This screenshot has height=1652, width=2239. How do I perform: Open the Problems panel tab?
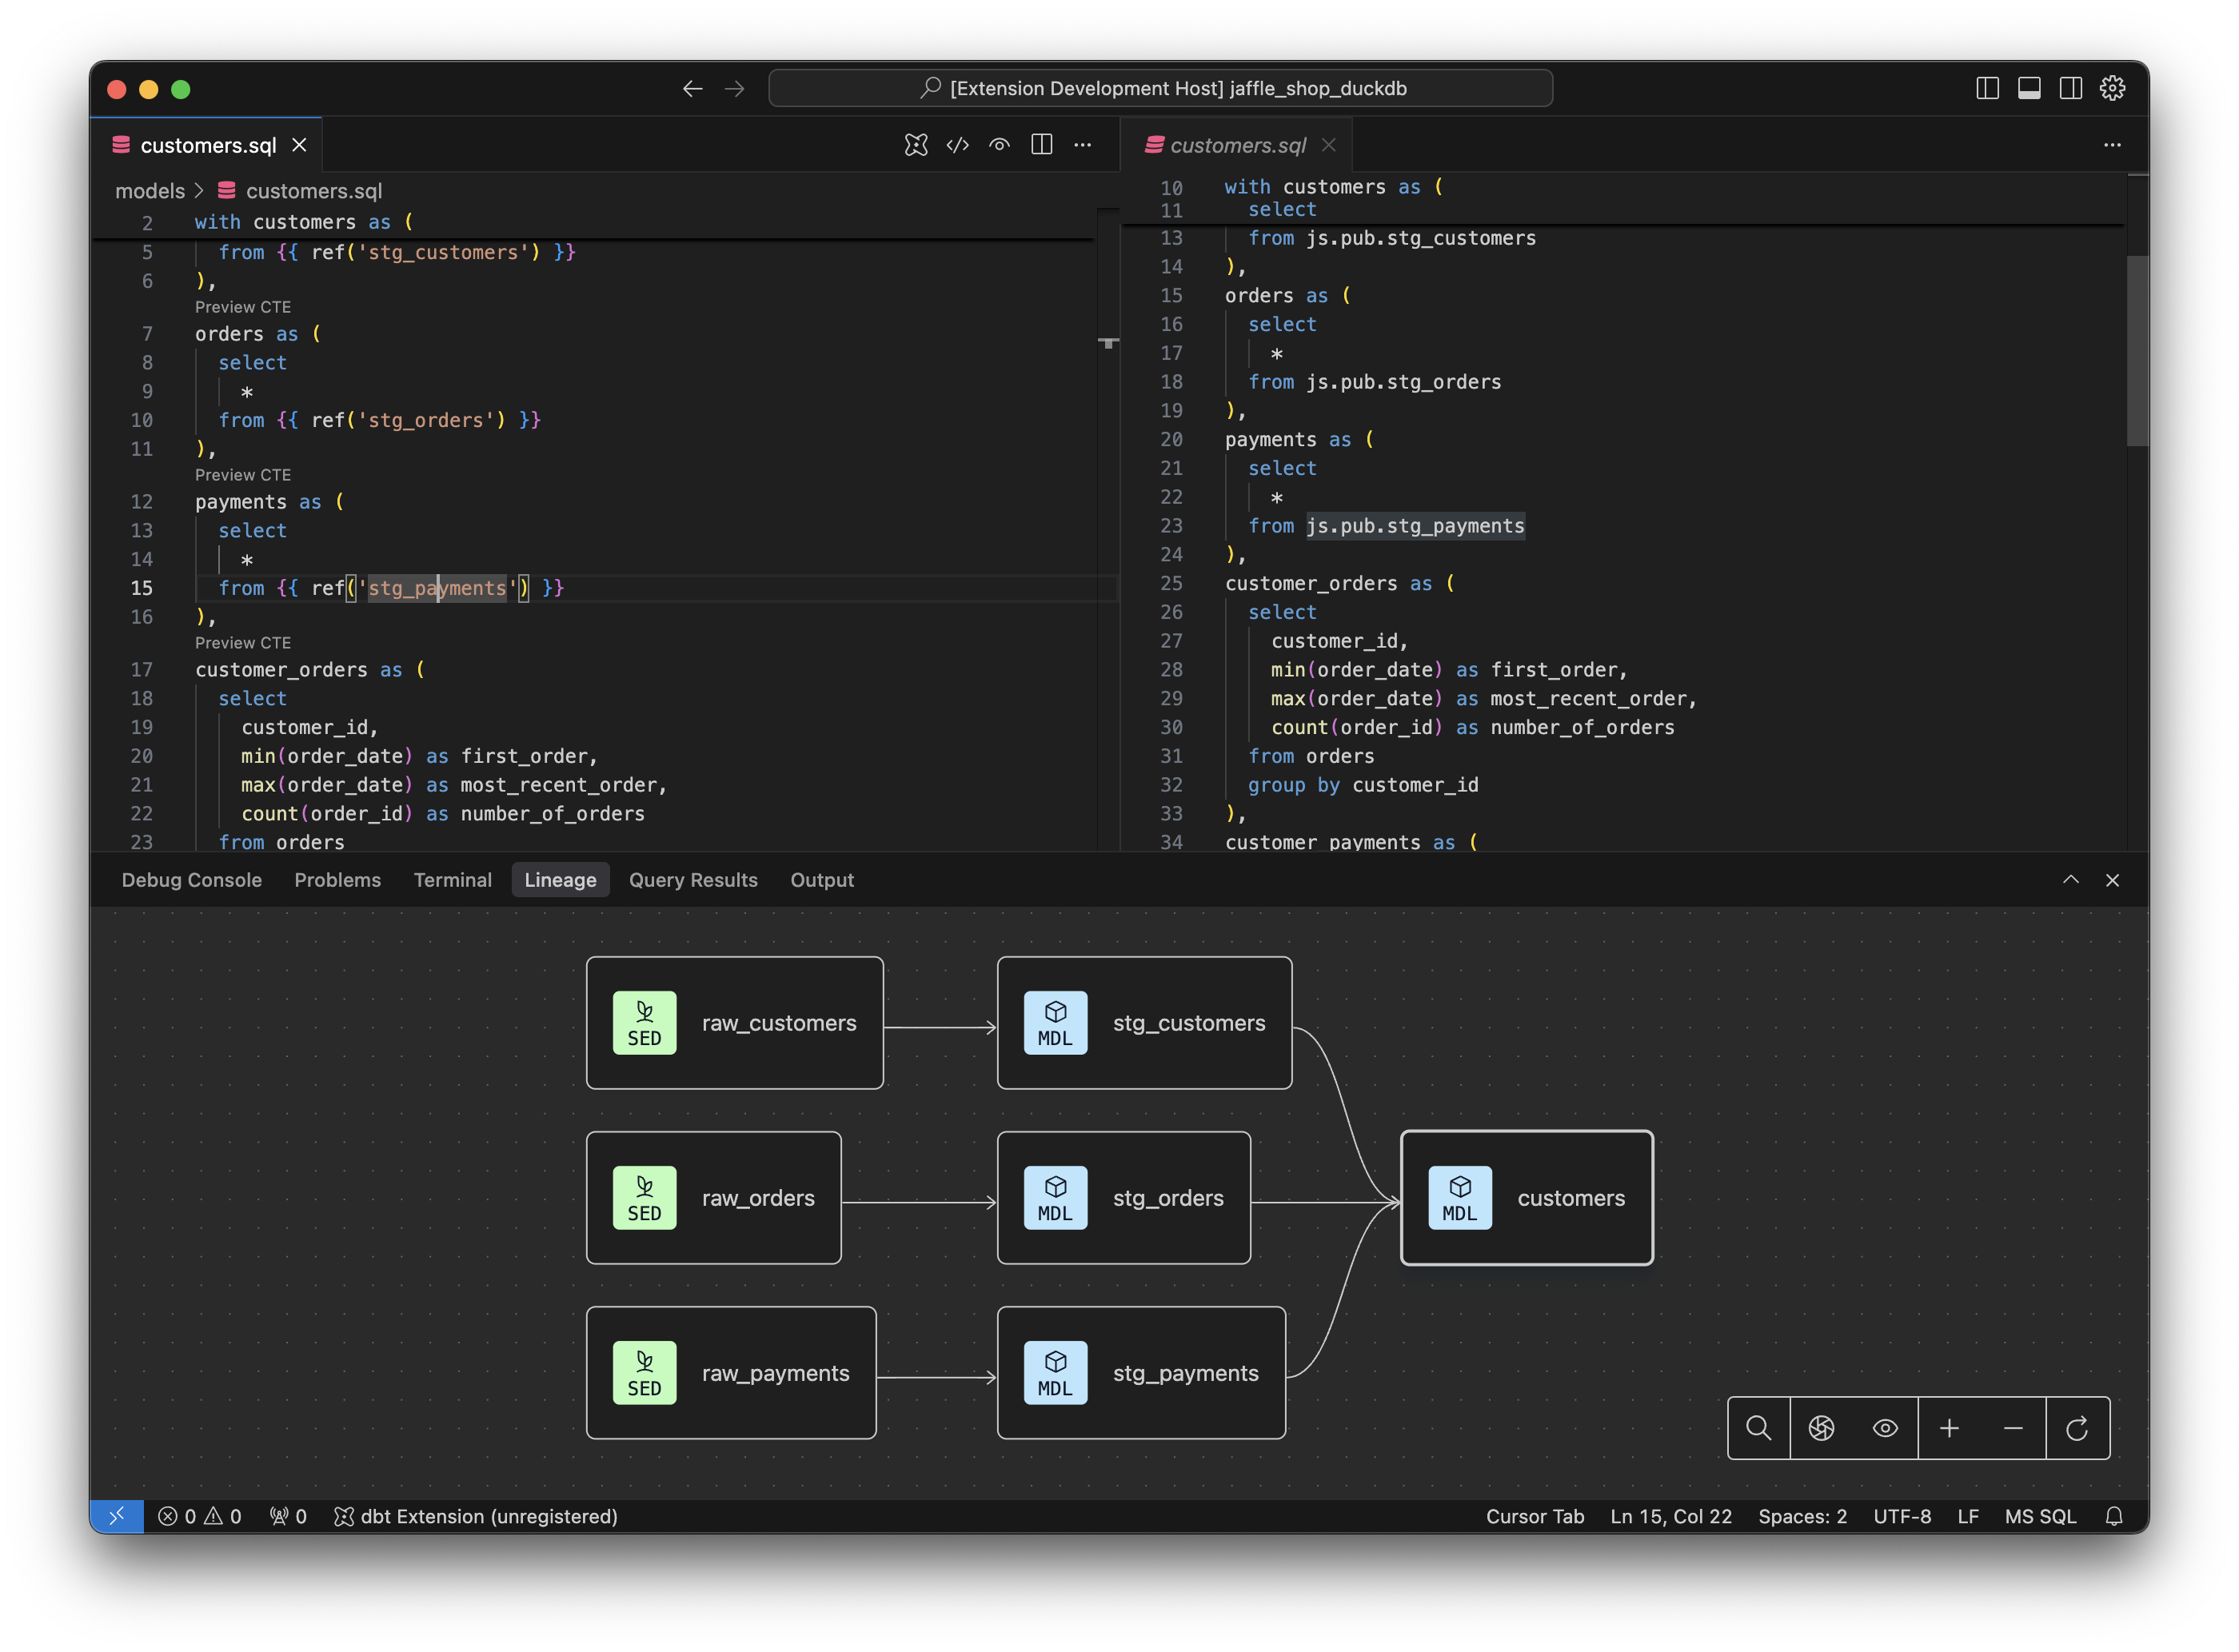tap(337, 880)
